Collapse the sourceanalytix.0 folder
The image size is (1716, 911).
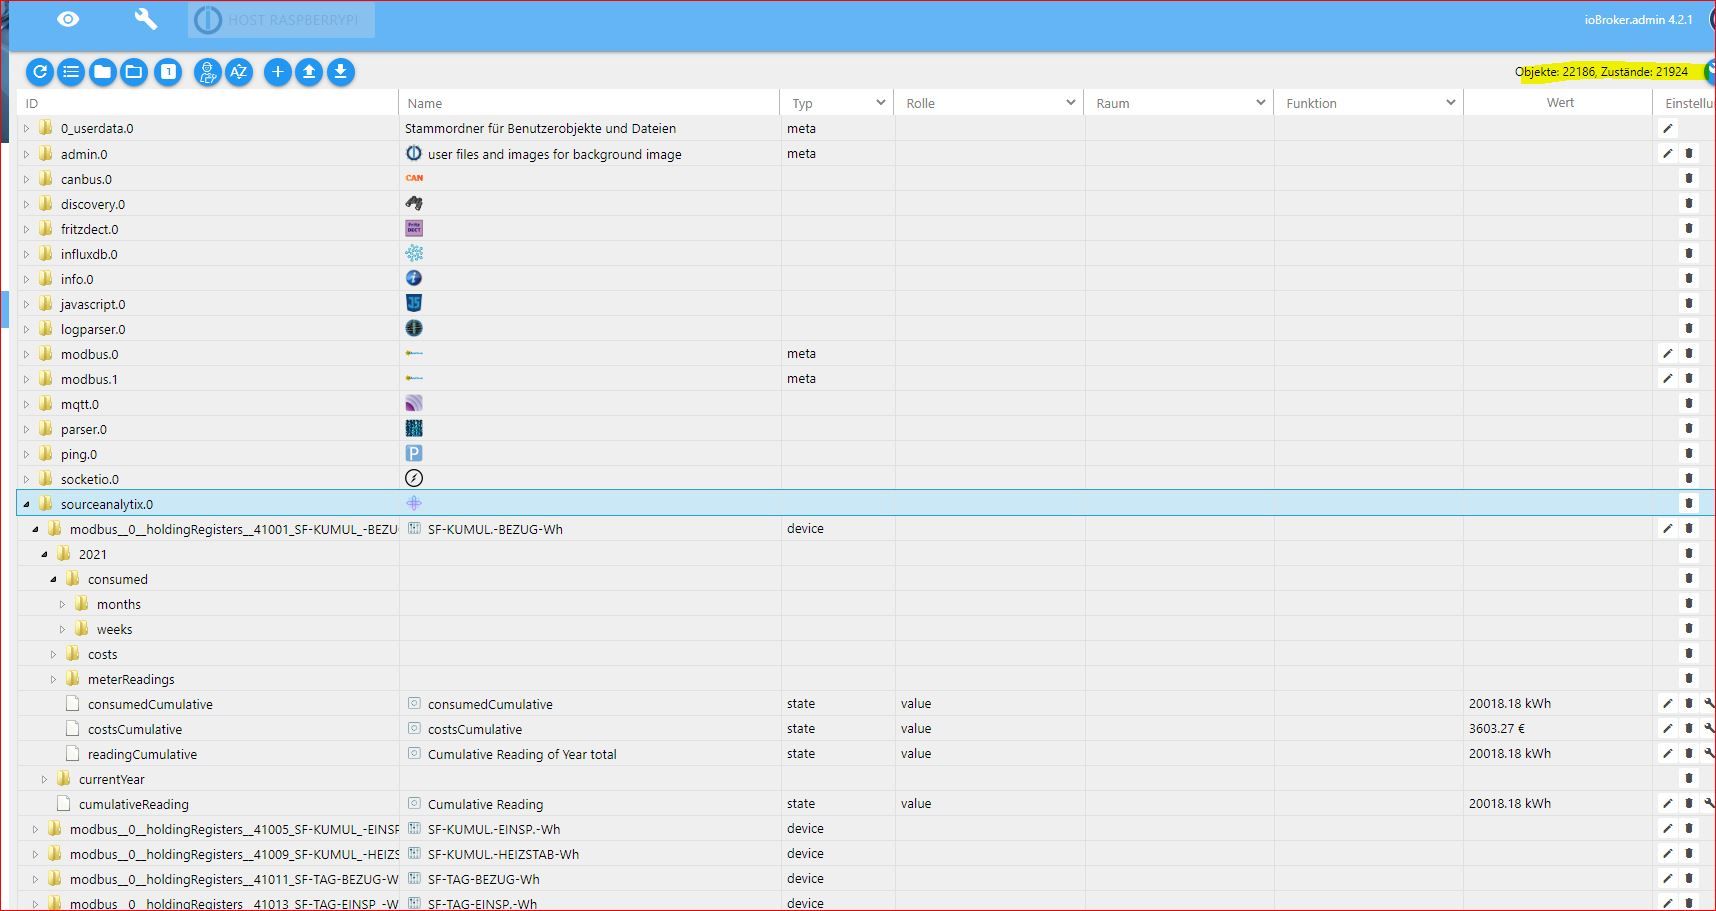pyautogui.click(x=27, y=504)
